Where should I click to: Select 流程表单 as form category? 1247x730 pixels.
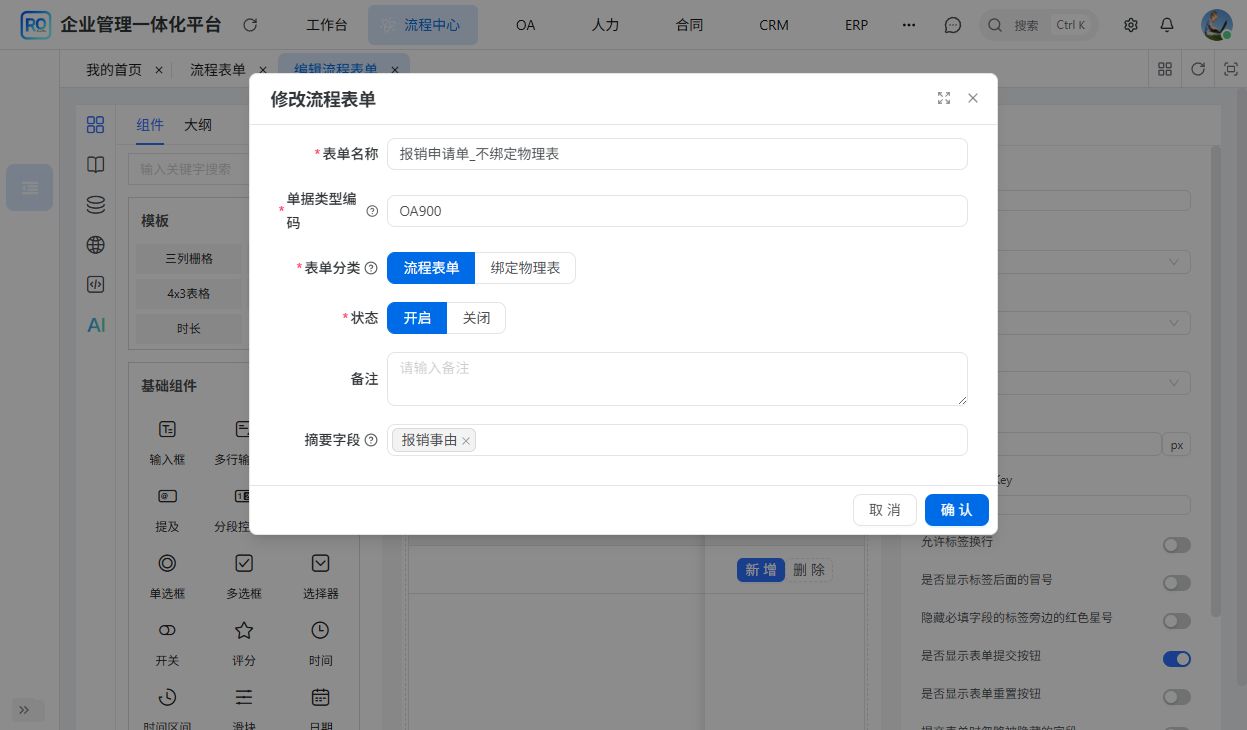pos(431,268)
